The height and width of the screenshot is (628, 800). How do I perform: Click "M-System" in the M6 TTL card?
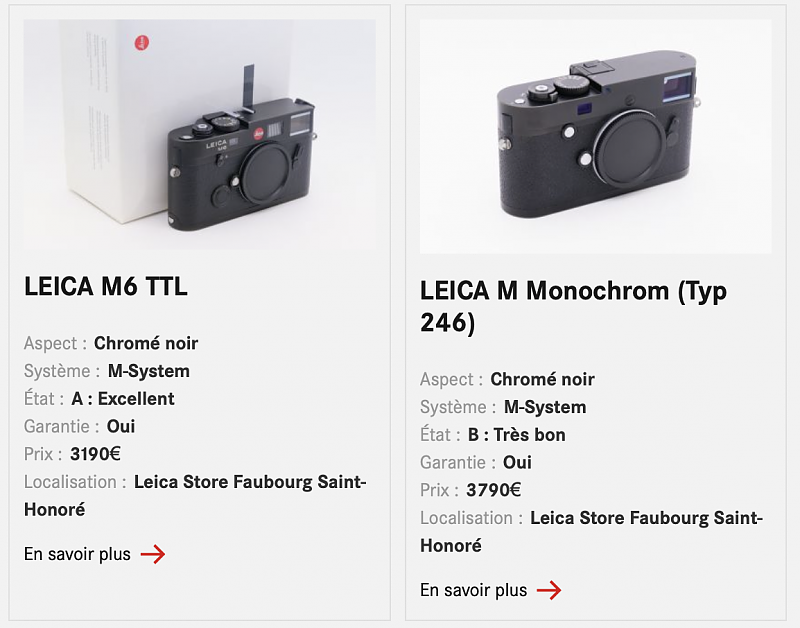click(149, 371)
